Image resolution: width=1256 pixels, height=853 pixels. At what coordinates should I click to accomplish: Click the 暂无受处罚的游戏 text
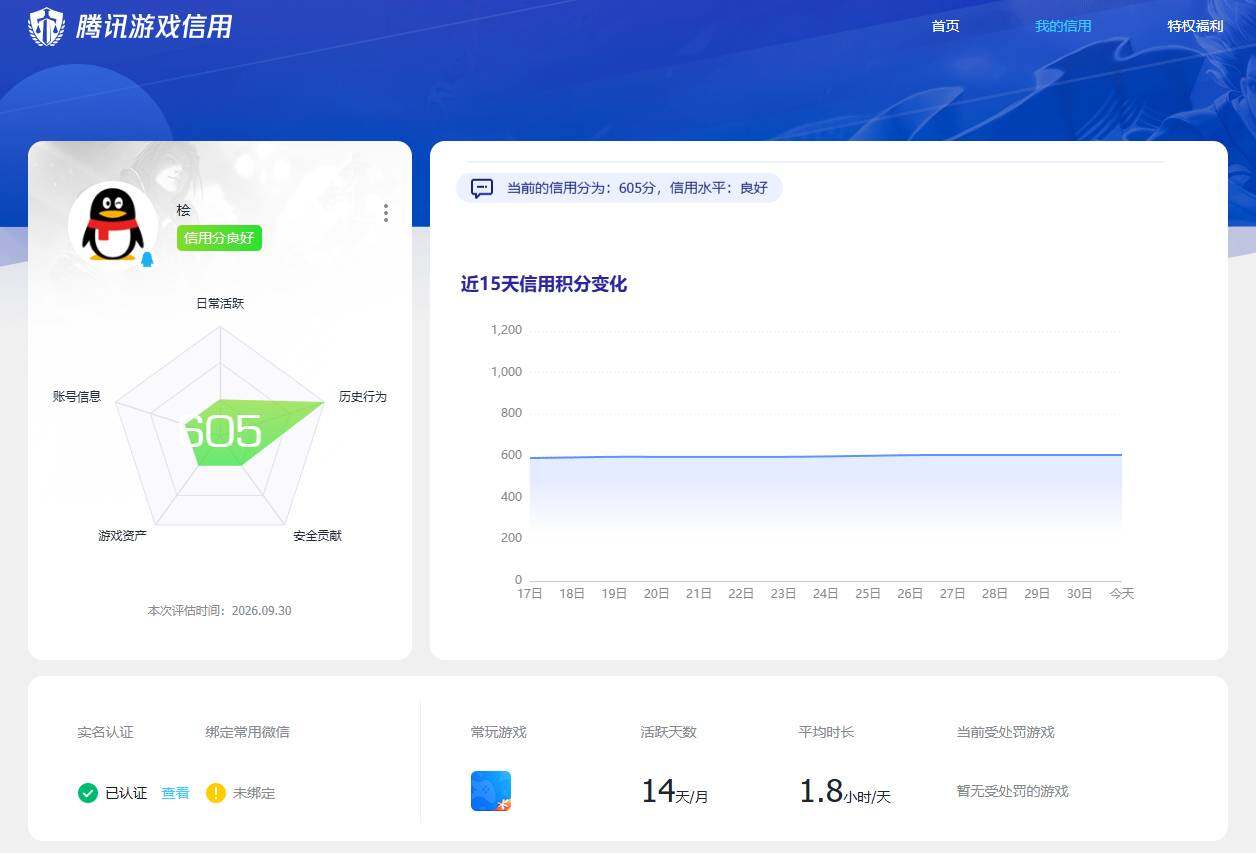[x=1013, y=791]
